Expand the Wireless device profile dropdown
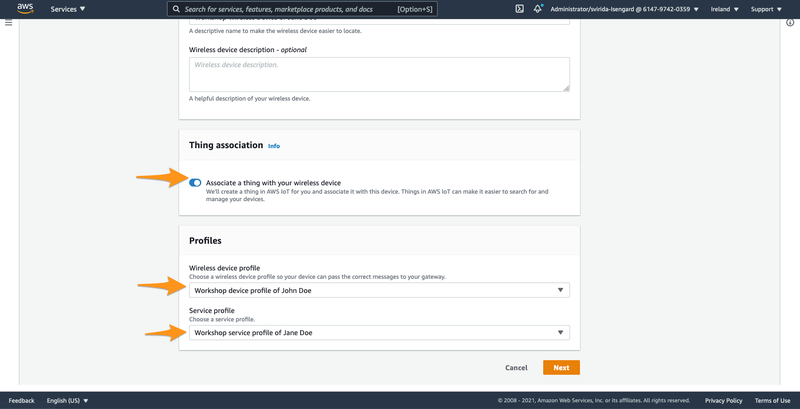This screenshot has height=409, width=800. (x=379, y=290)
